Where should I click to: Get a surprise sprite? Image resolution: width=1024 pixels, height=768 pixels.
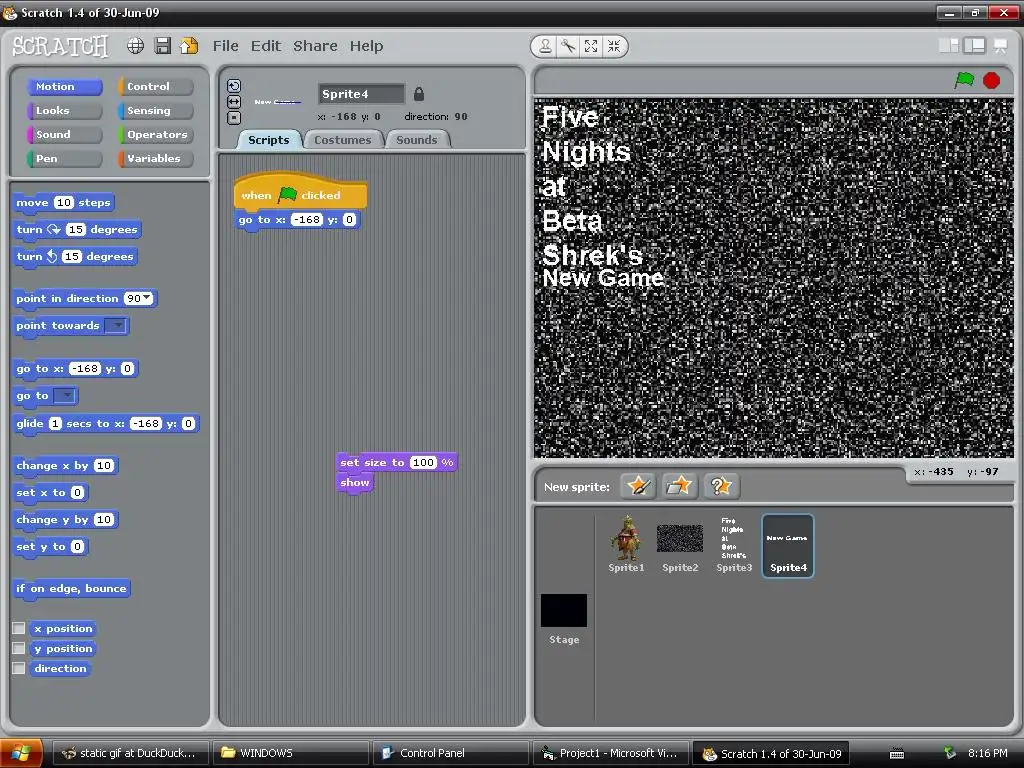[721, 486]
